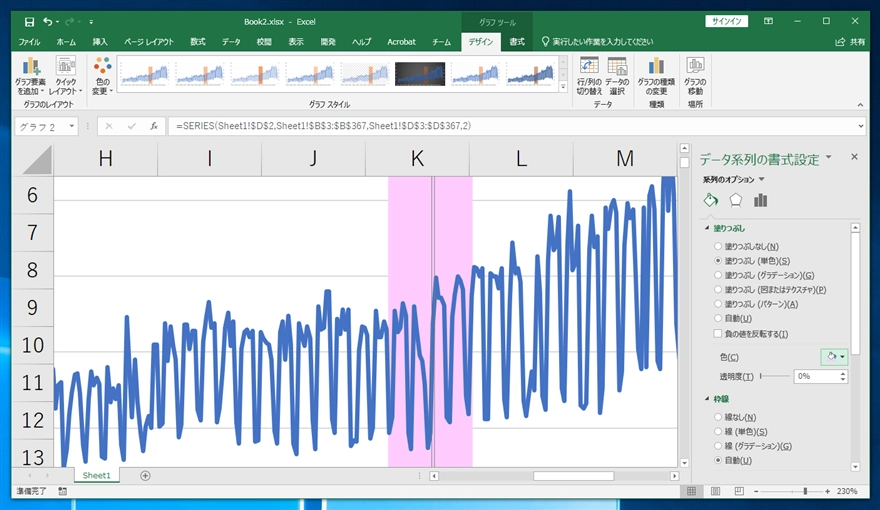This screenshot has height=510, width=880.
Task: Click the Move Chart (グラフの移動) icon
Action: [x=695, y=76]
